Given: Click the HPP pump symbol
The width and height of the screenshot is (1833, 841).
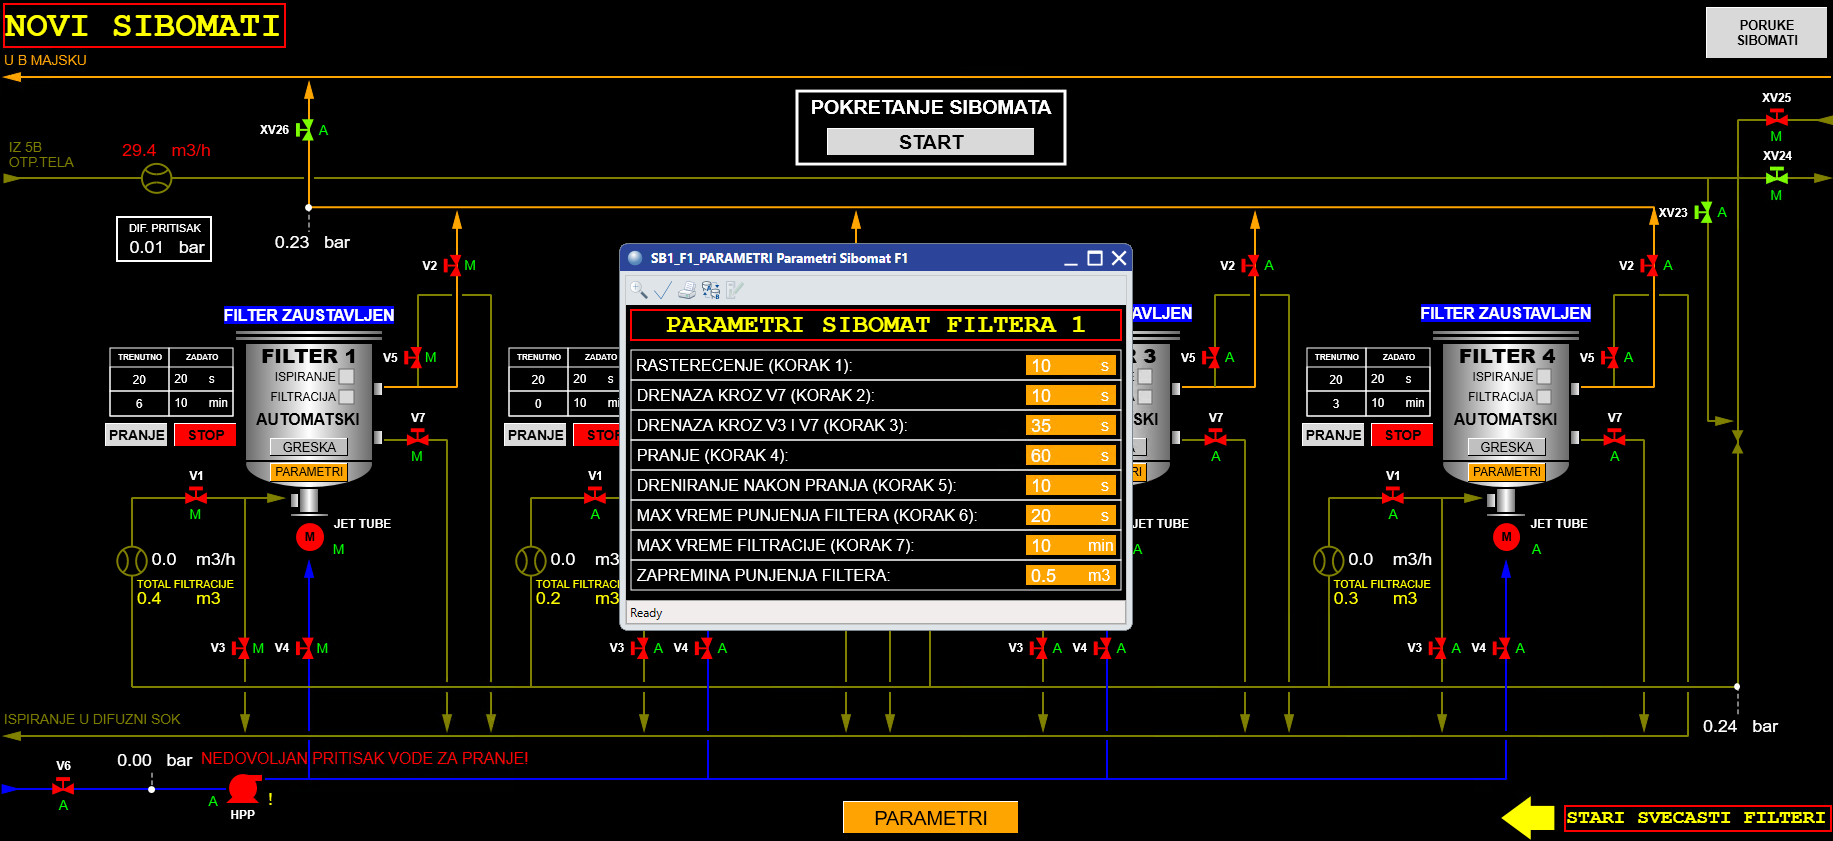Looking at the screenshot, I should (x=244, y=789).
